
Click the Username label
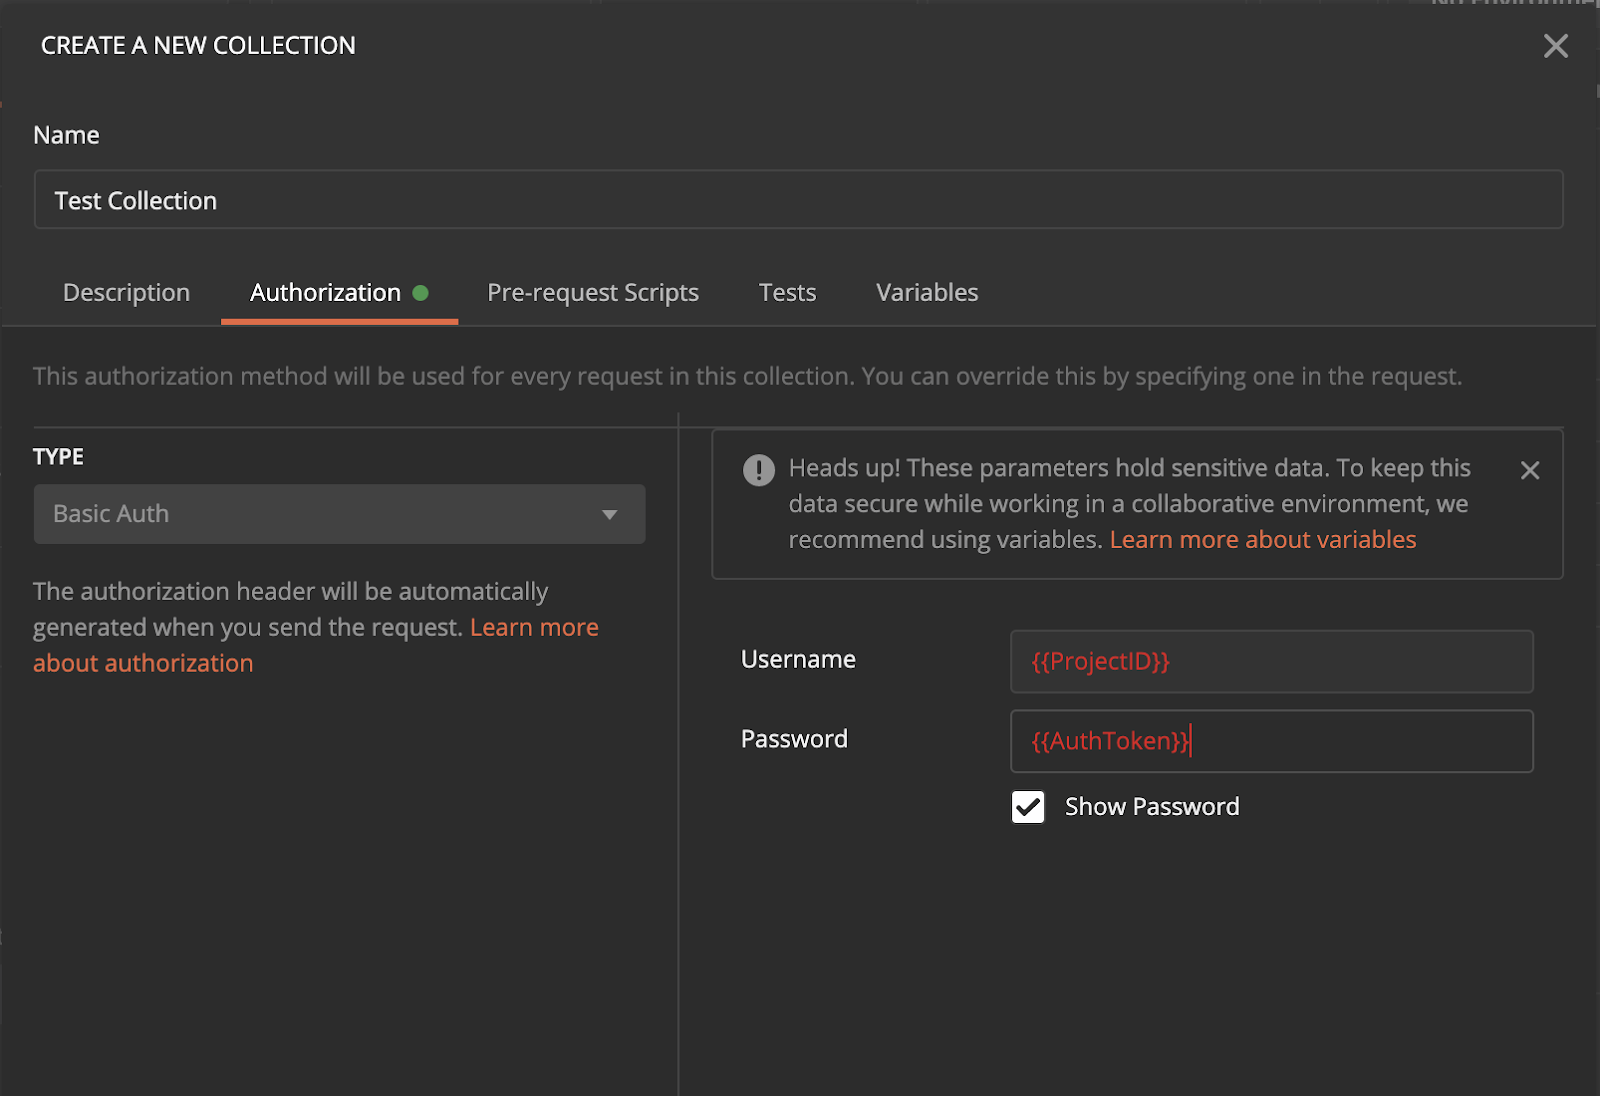(798, 660)
